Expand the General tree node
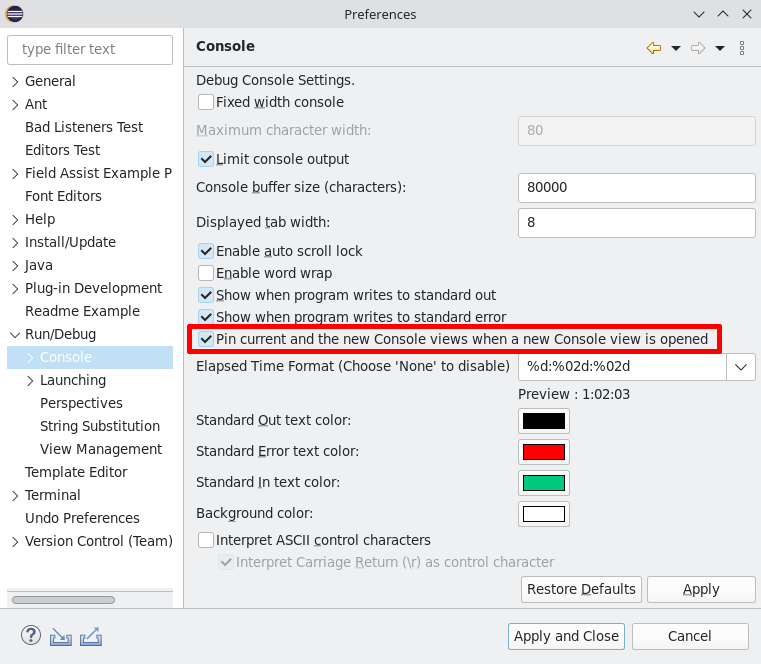Viewport: 761px width, 664px height. [15, 81]
